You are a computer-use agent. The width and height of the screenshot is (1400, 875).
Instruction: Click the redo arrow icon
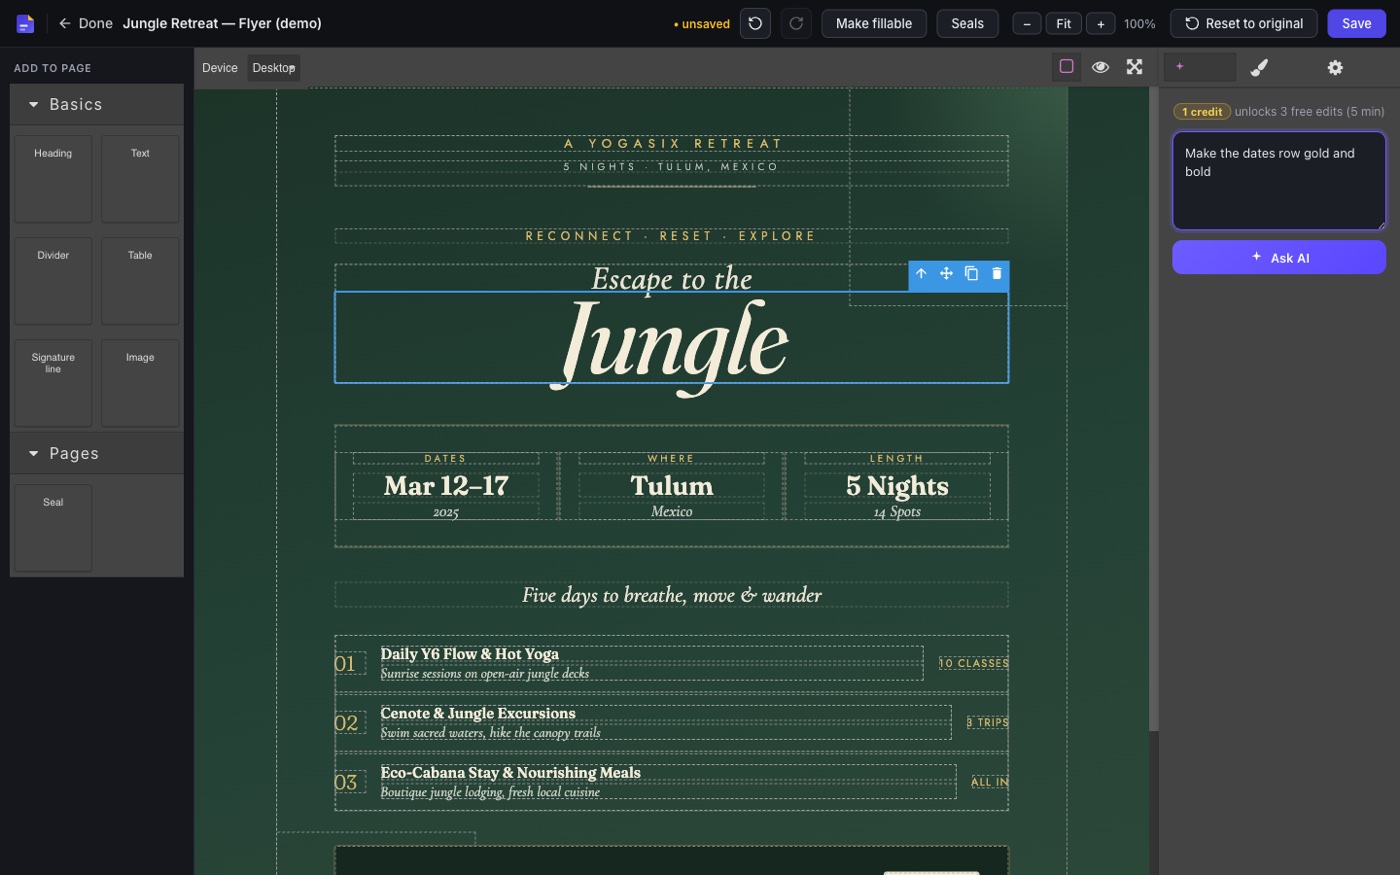click(x=796, y=23)
